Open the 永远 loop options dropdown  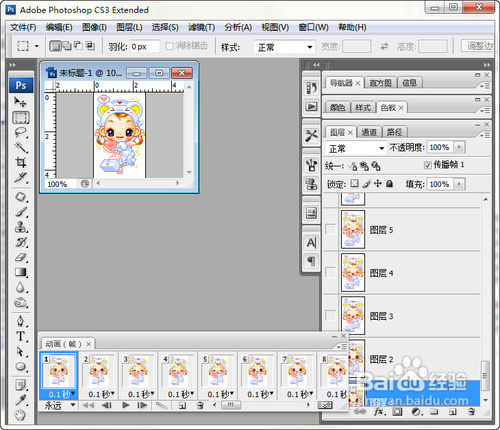point(59,405)
